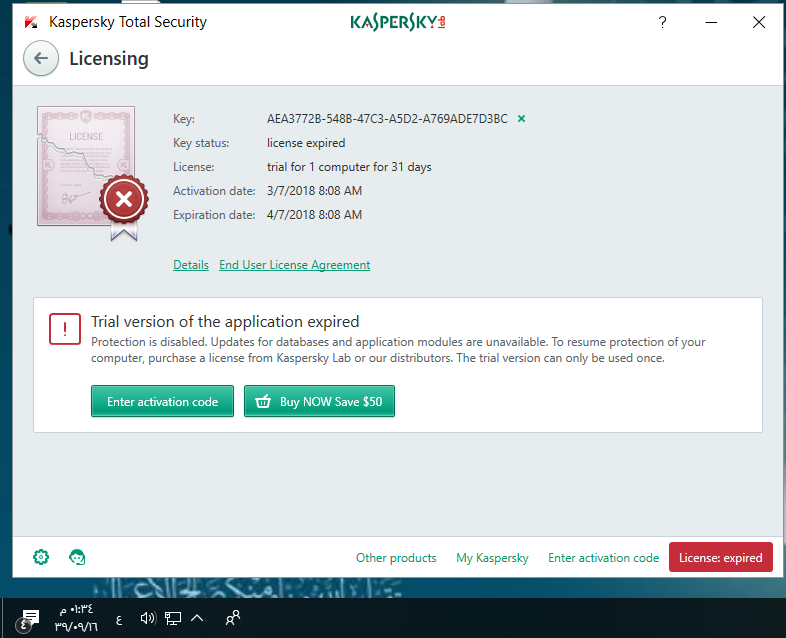Click the Licensing page title
Image resolution: width=786 pixels, height=638 pixels.
109,59
